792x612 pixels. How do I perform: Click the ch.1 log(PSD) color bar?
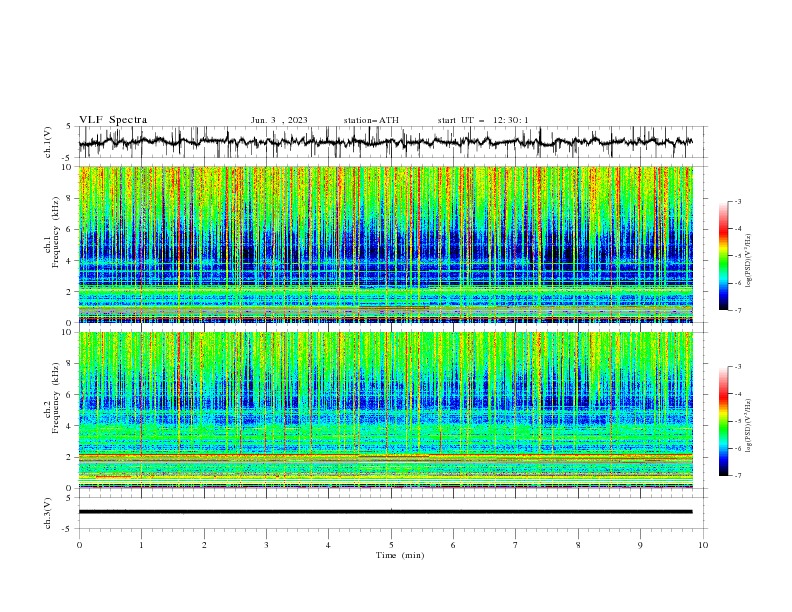723,256
